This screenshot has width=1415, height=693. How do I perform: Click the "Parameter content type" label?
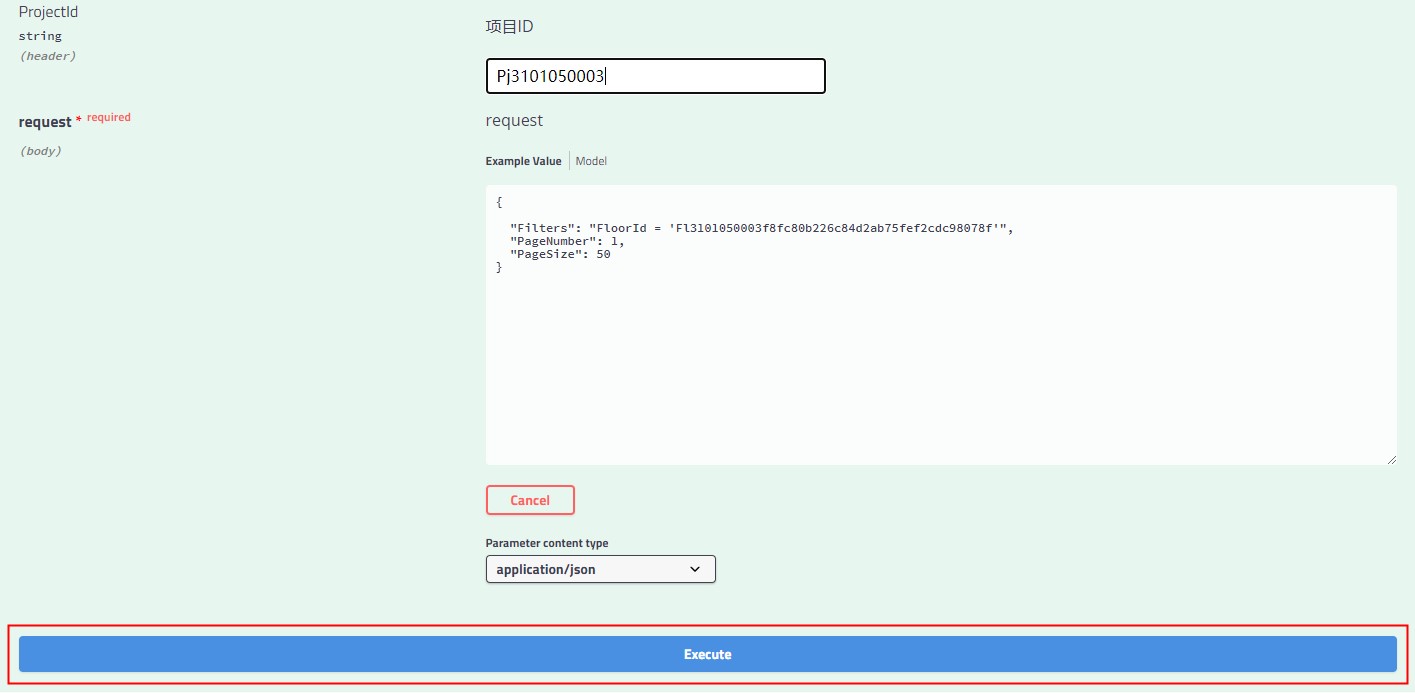[546, 543]
